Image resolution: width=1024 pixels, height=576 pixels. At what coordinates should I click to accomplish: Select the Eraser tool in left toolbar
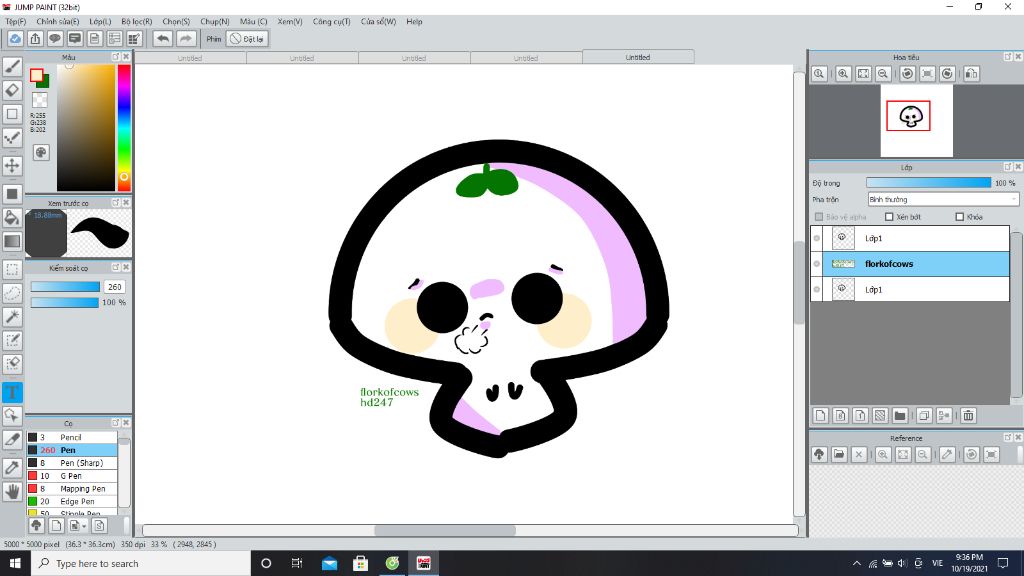12,90
